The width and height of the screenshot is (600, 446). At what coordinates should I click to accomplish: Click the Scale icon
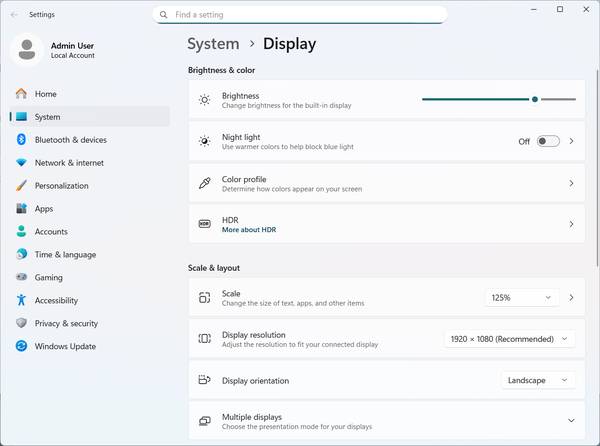(205, 298)
